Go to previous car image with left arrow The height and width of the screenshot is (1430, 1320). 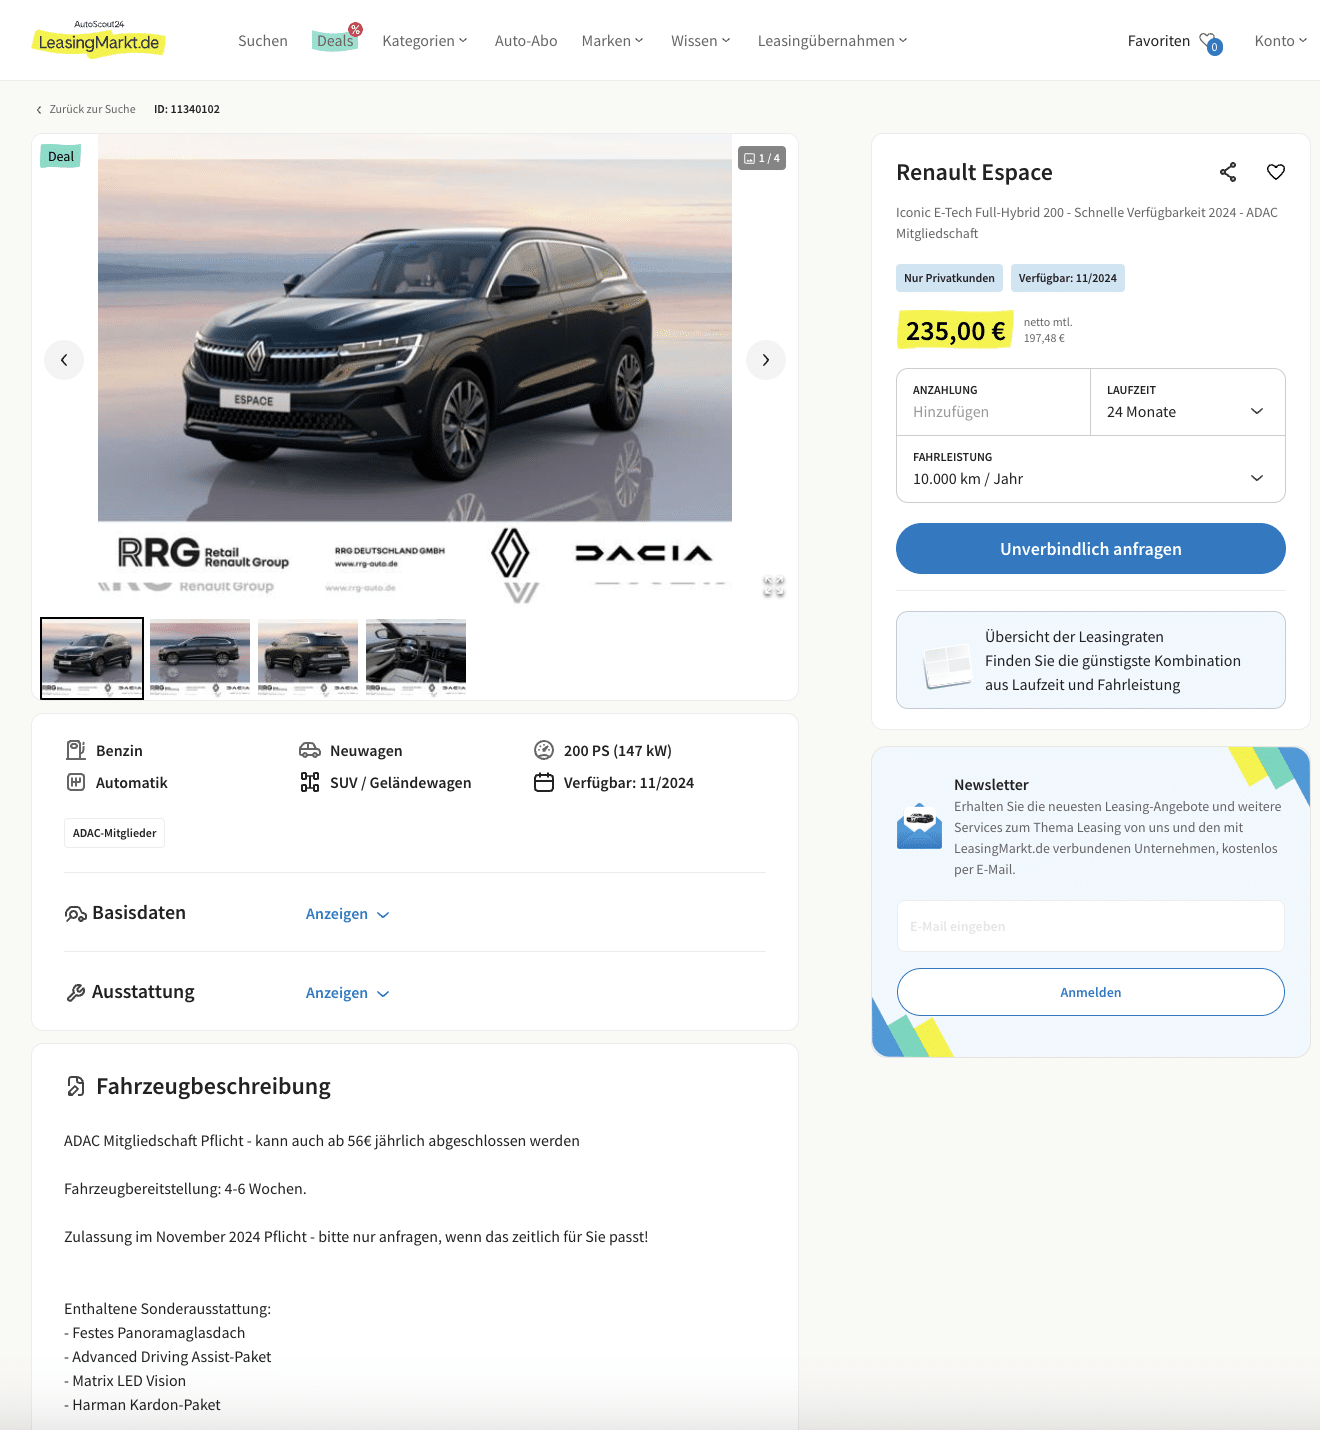pos(64,360)
